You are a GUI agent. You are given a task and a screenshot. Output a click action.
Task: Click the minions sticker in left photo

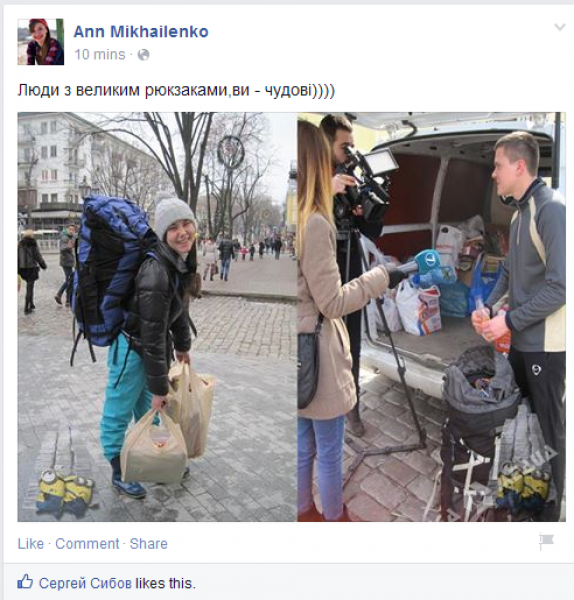[65, 492]
